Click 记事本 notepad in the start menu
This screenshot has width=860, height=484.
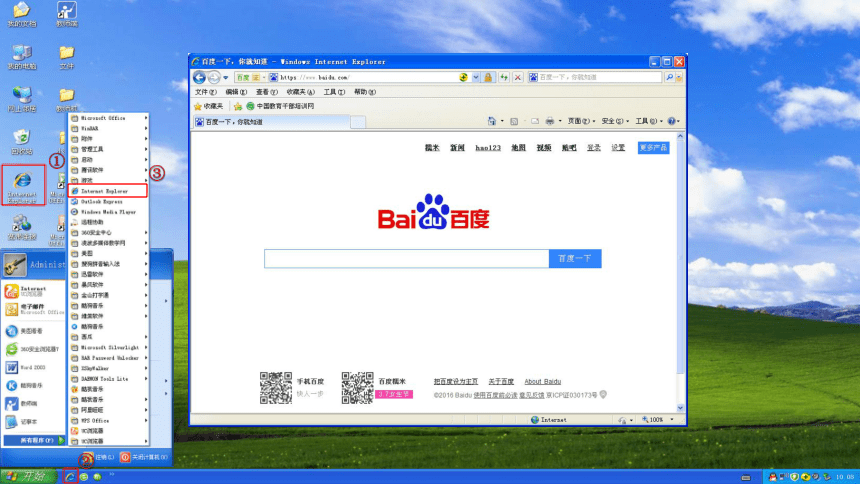click(33, 421)
